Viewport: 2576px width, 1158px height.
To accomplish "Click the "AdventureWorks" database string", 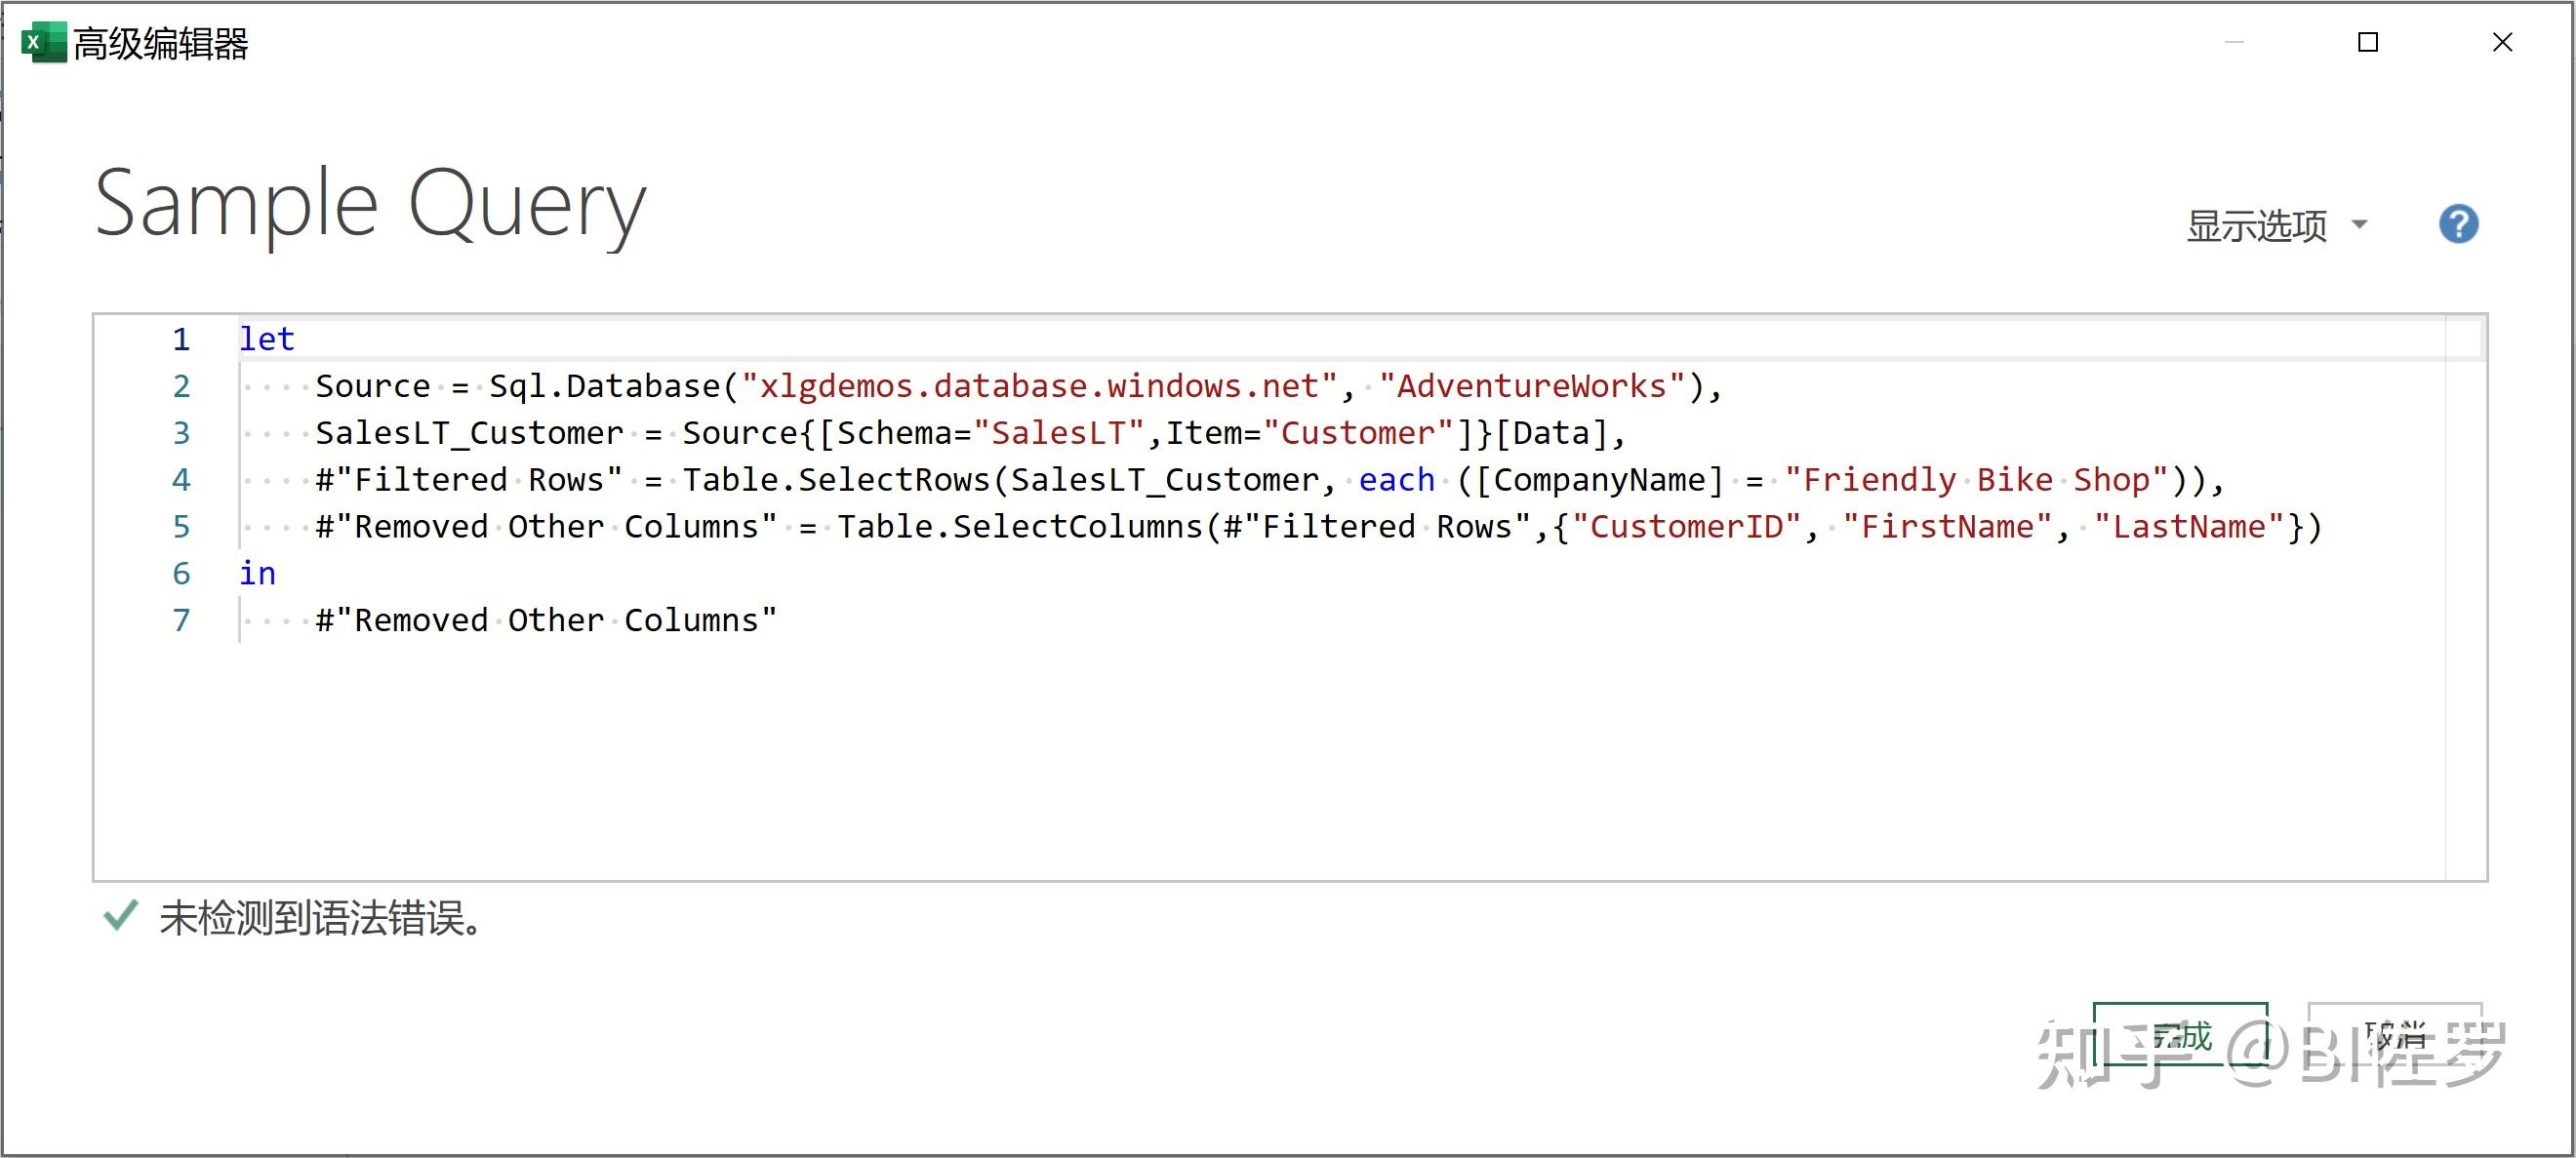I will pos(1530,386).
